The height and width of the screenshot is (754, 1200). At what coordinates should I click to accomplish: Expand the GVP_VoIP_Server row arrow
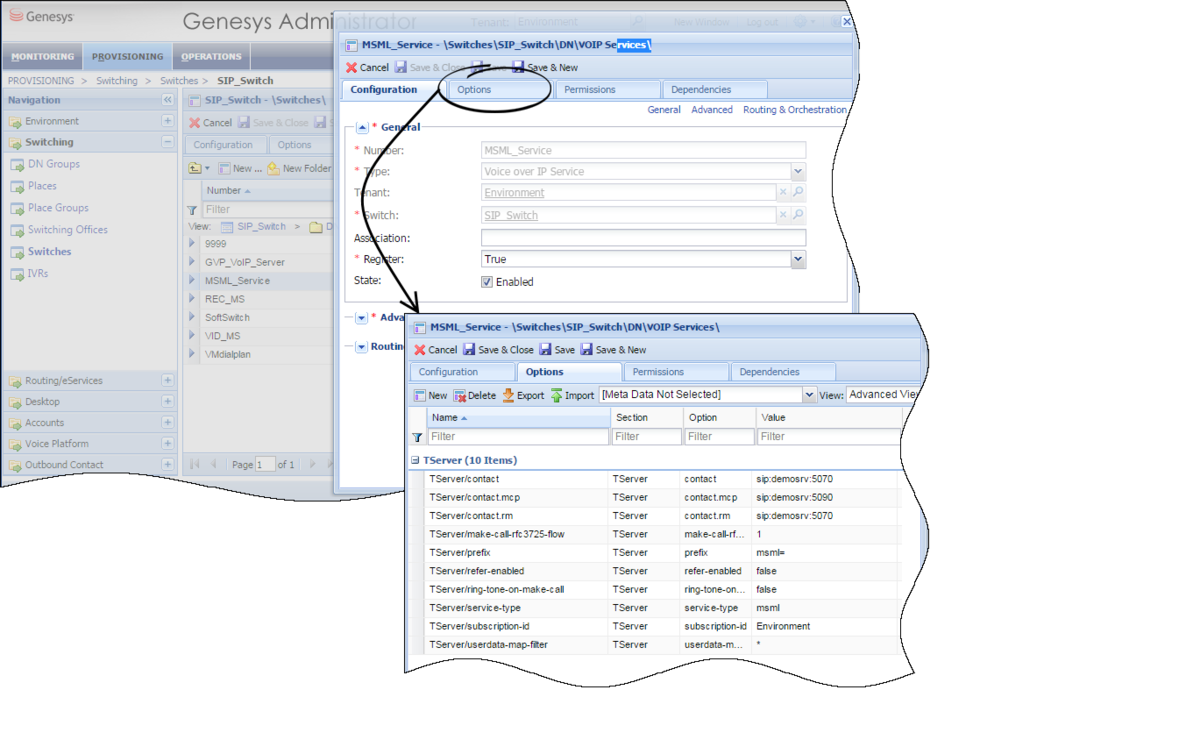pos(193,263)
